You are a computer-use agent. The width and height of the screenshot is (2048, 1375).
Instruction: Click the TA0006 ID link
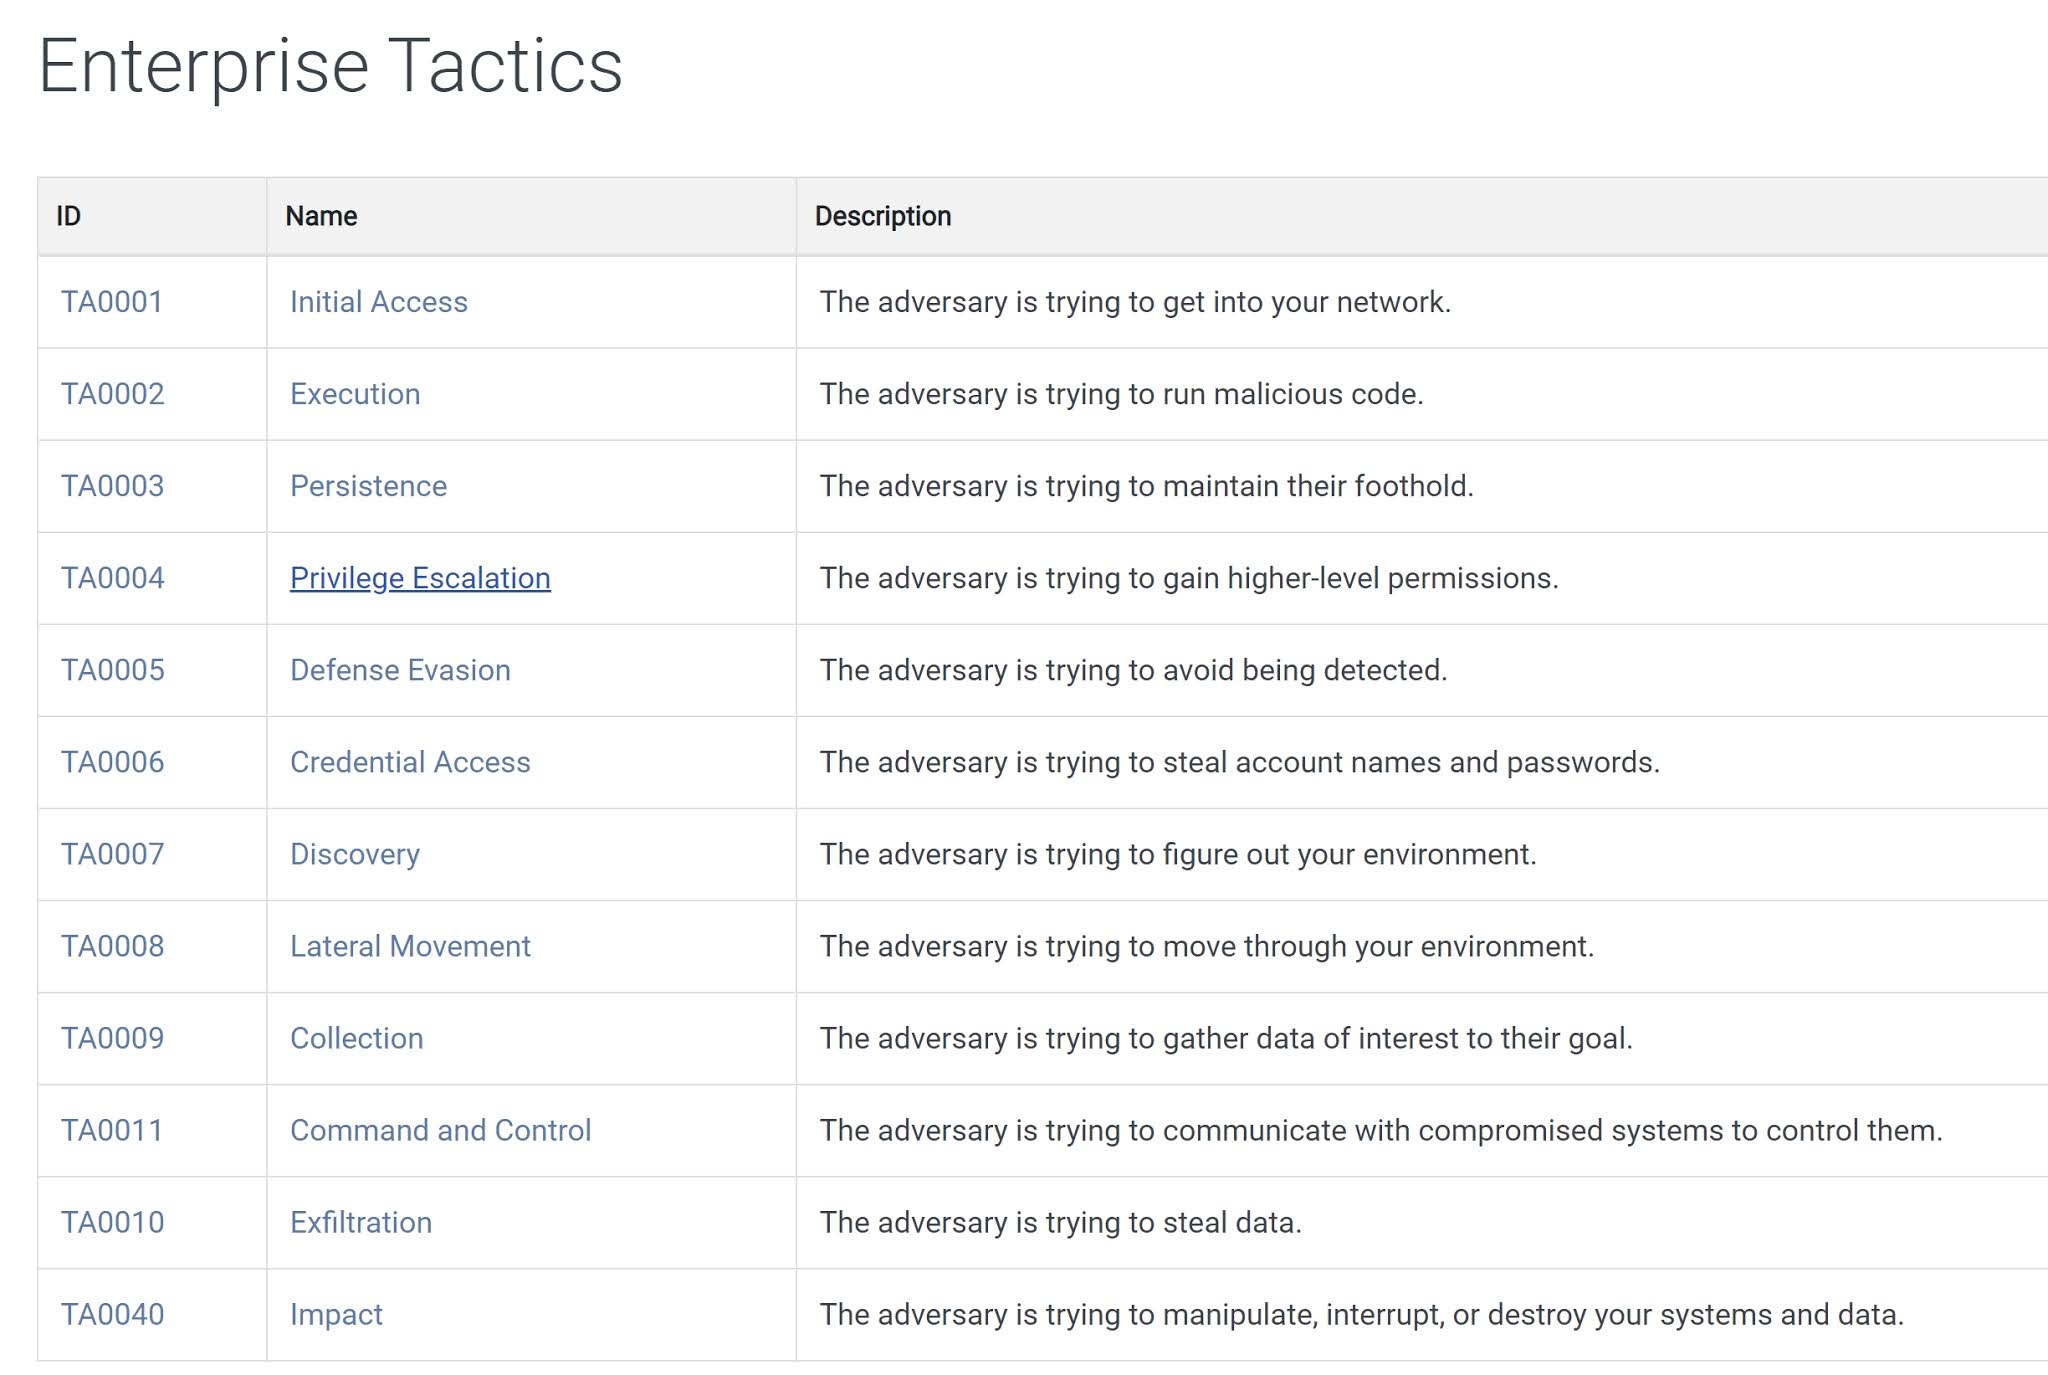112,762
